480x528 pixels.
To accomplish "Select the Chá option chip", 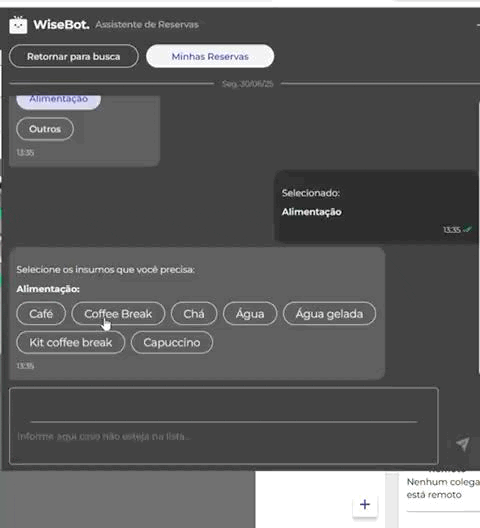I will (194, 314).
